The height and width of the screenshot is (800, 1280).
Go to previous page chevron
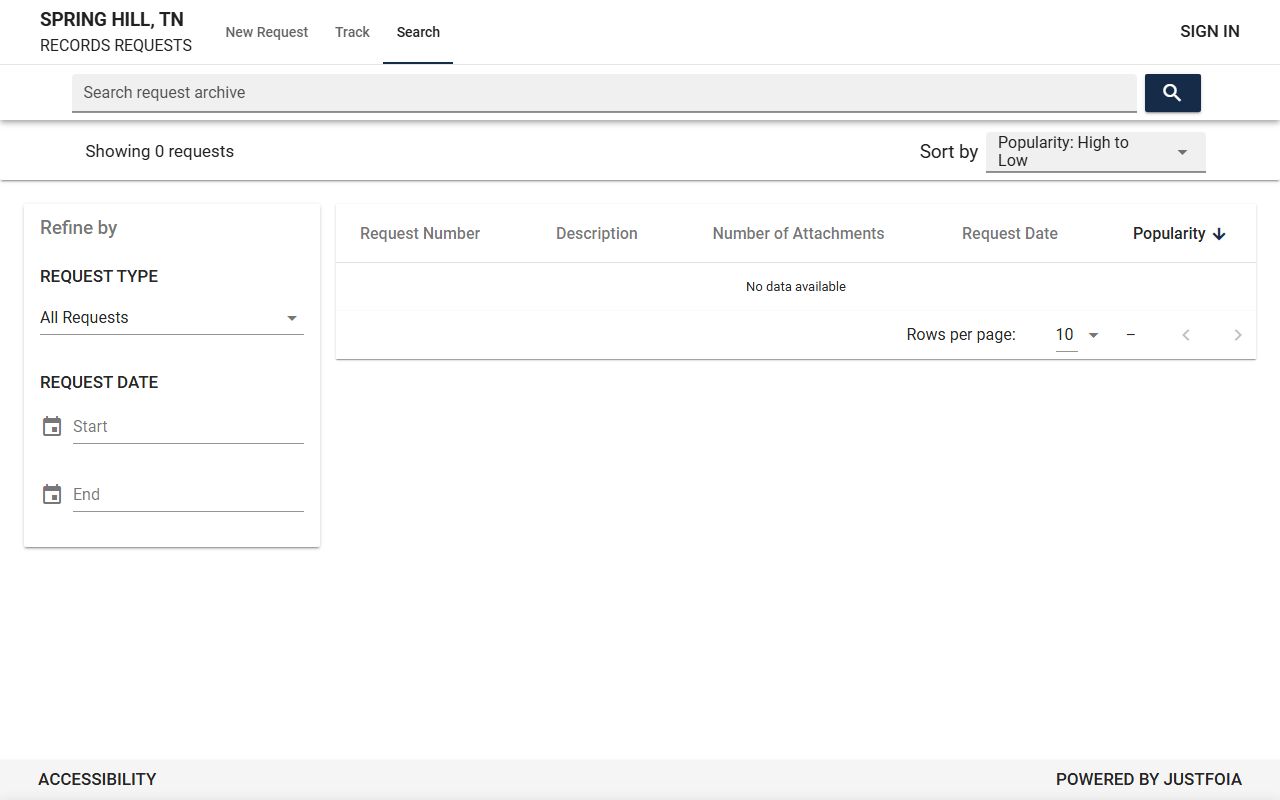[x=1186, y=335]
